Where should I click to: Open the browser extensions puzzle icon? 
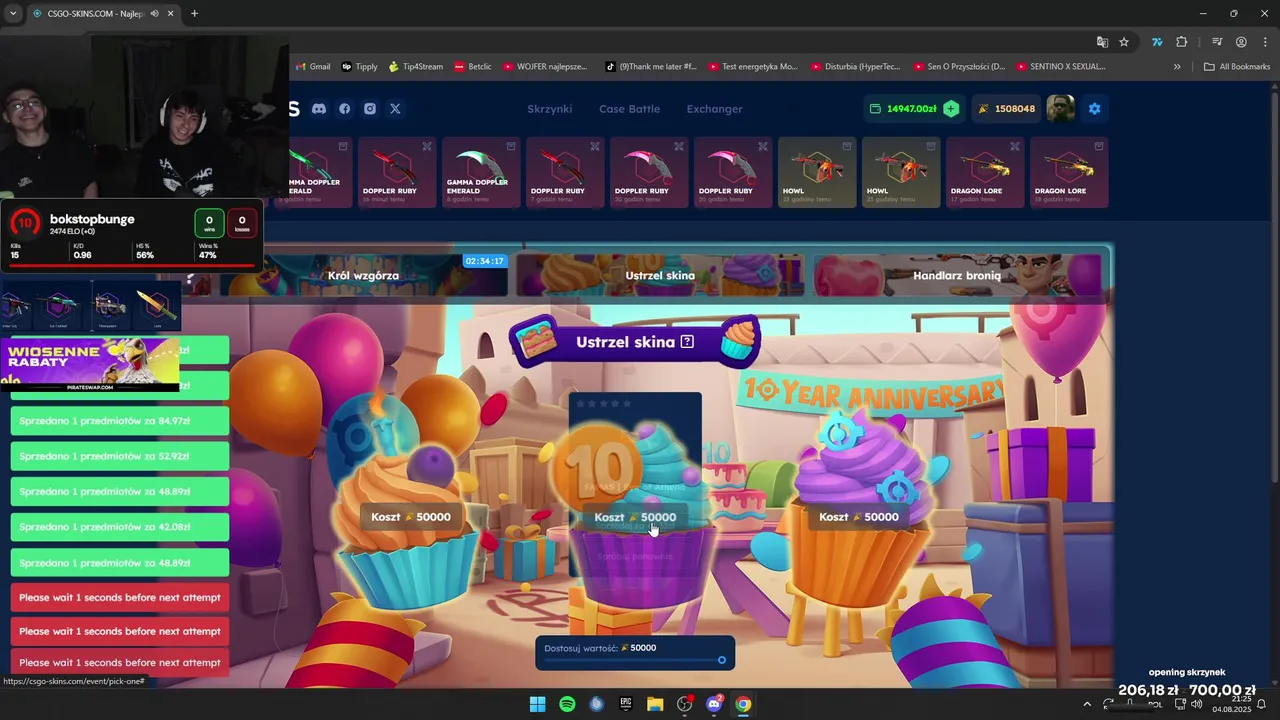(x=1182, y=42)
